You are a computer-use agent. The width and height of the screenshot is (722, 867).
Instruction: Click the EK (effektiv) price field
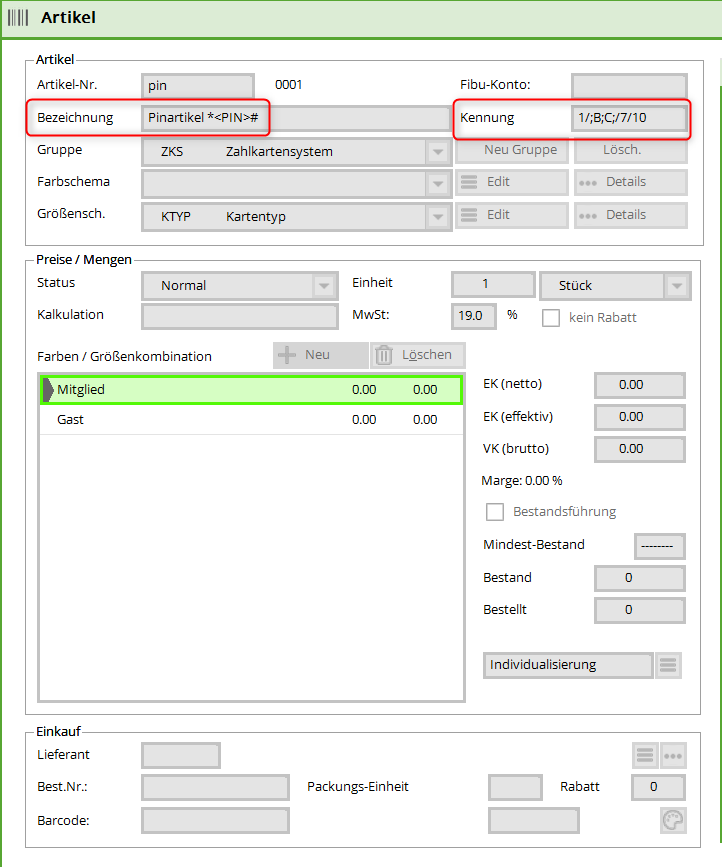[640, 417]
